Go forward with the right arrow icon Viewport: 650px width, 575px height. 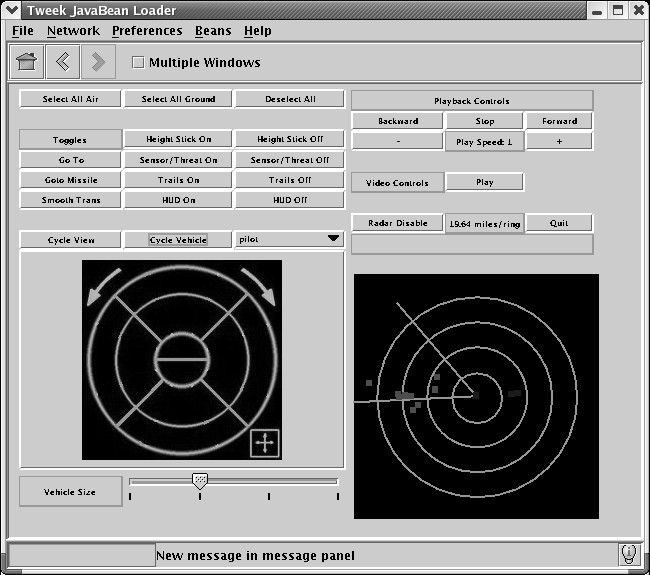point(98,62)
